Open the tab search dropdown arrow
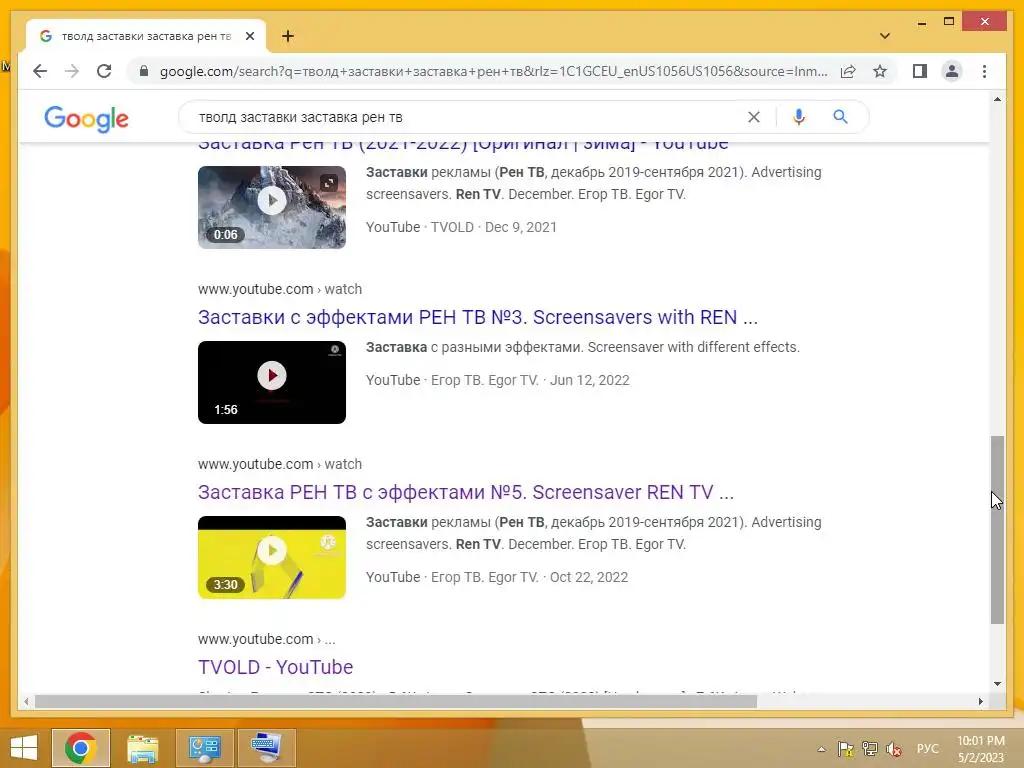This screenshot has height=768, width=1024. 885,36
